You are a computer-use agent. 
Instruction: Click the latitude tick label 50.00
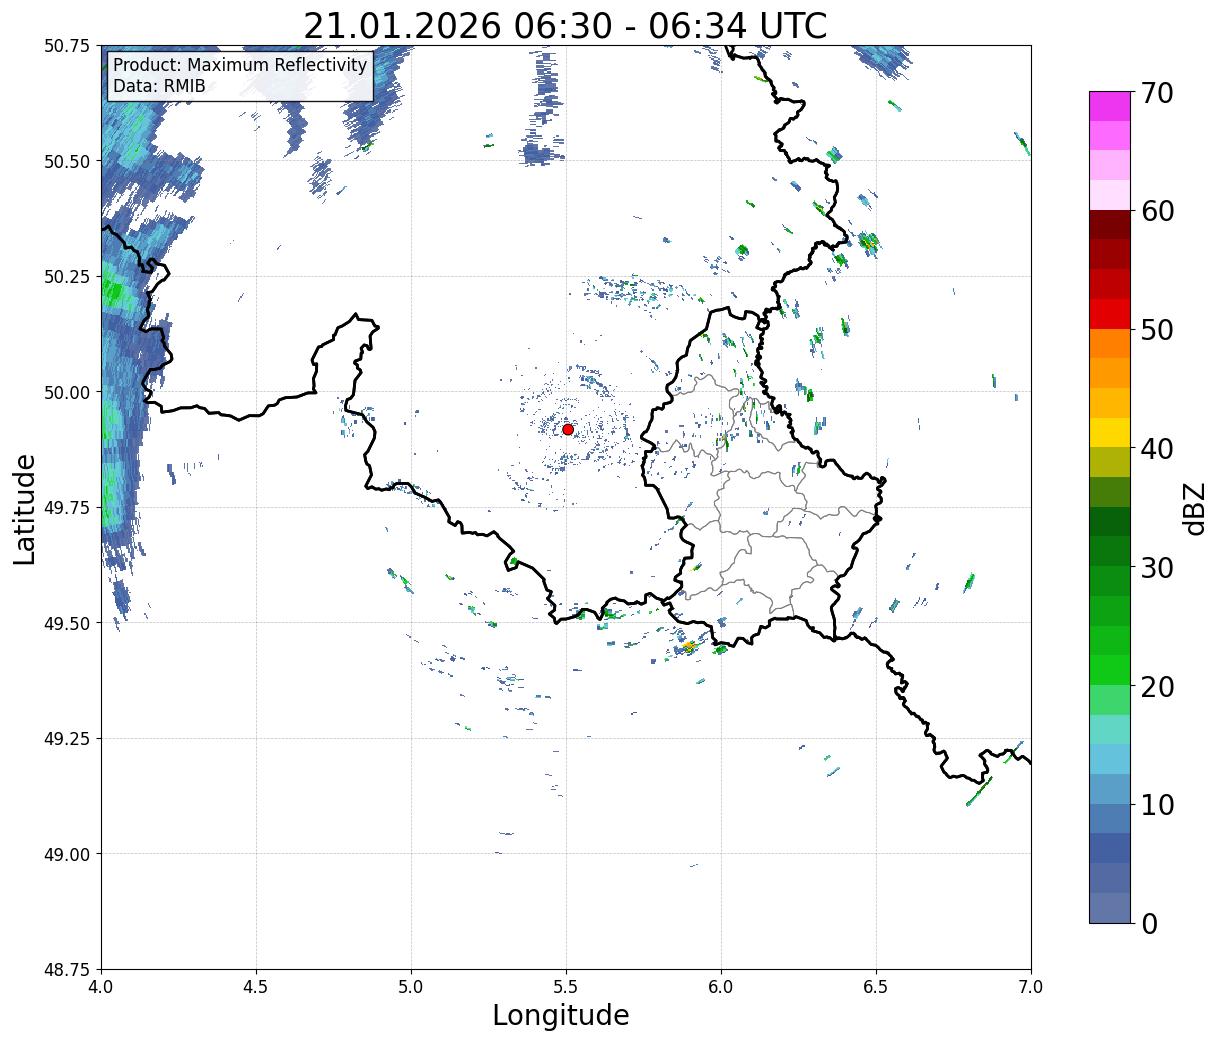pyautogui.click(x=67, y=392)
